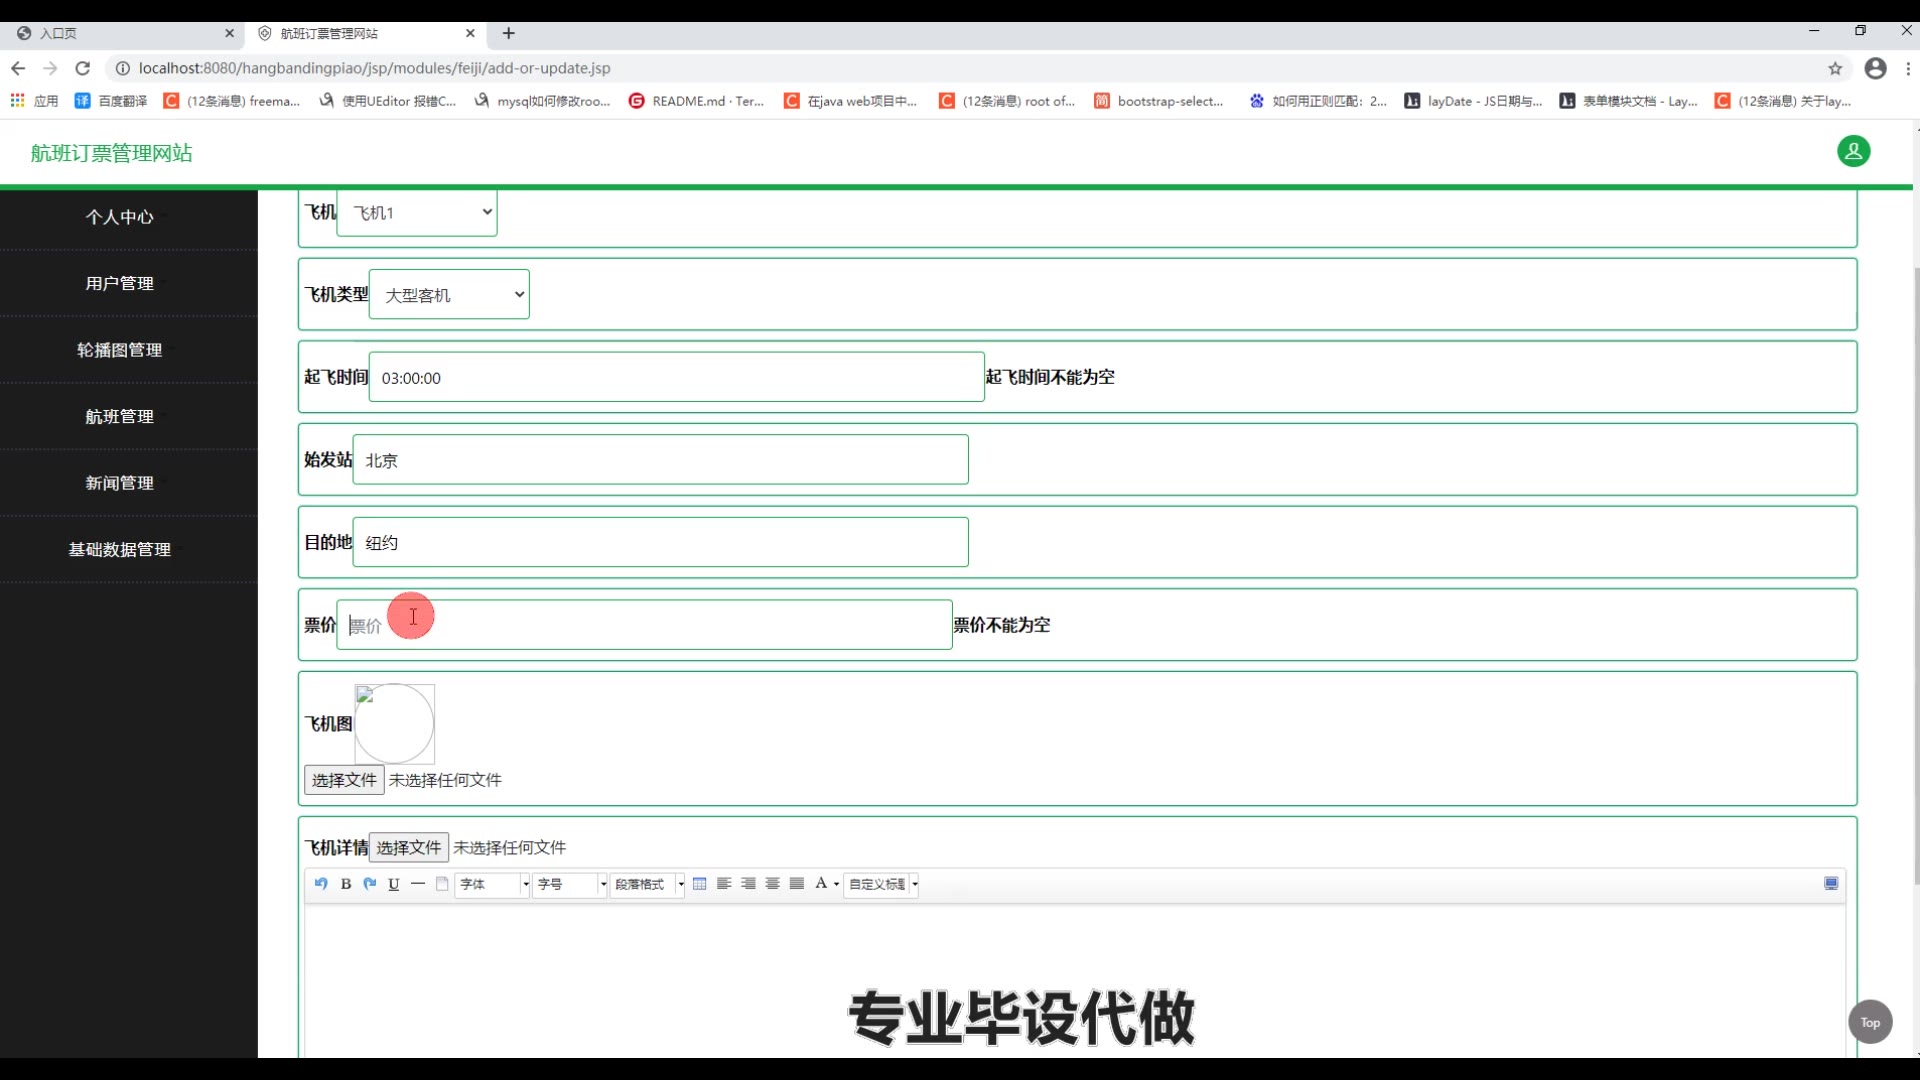This screenshot has width=1920, height=1080.
Task: Toggle underline formatting in editor
Action: click(x=394, y=884)
